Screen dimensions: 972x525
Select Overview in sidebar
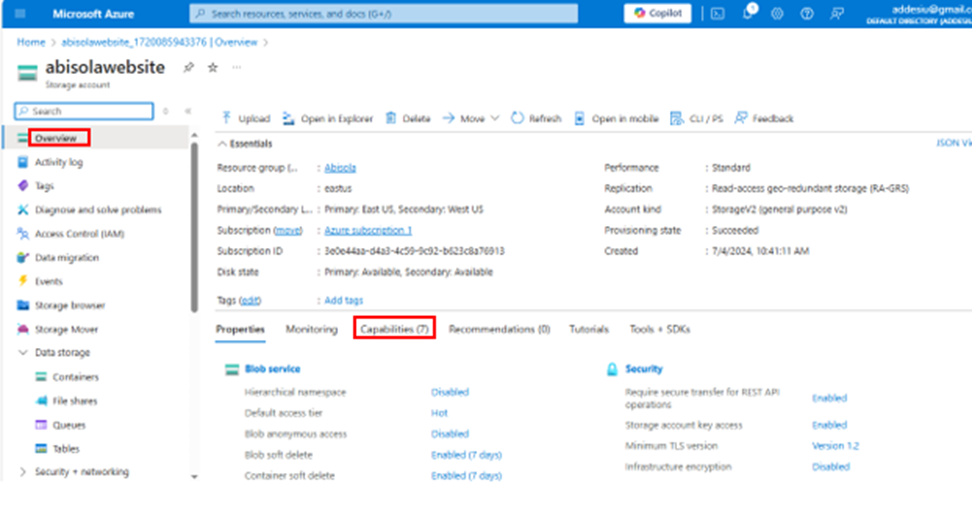coord(56,138)
